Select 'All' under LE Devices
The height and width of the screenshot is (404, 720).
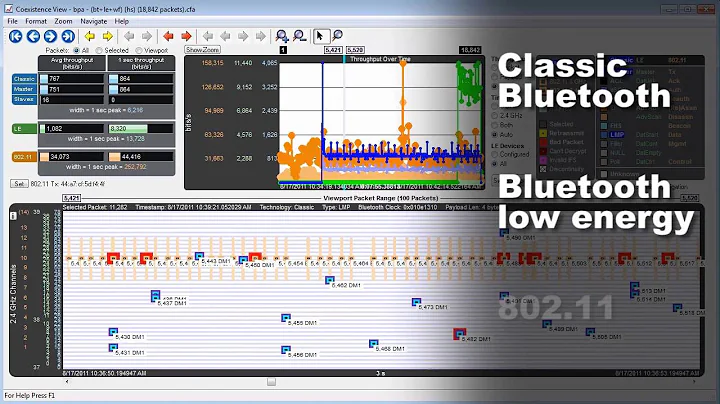pos(495,164)
